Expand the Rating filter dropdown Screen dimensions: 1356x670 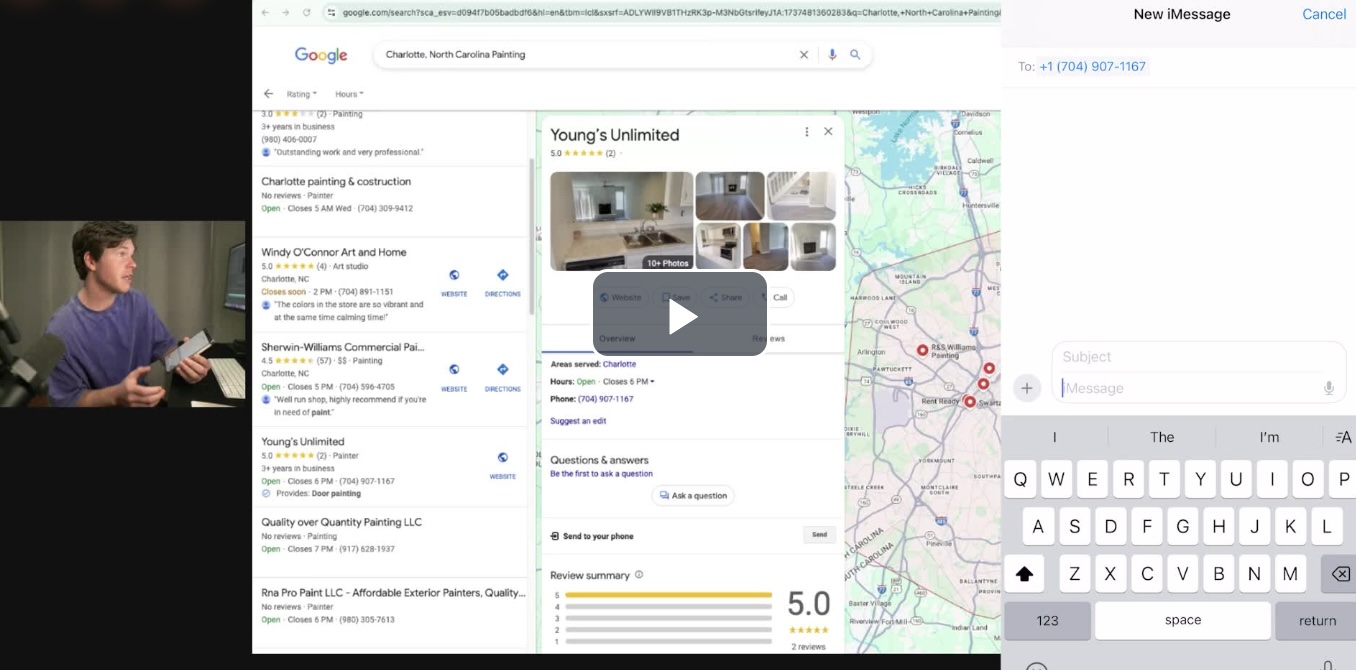301,94
